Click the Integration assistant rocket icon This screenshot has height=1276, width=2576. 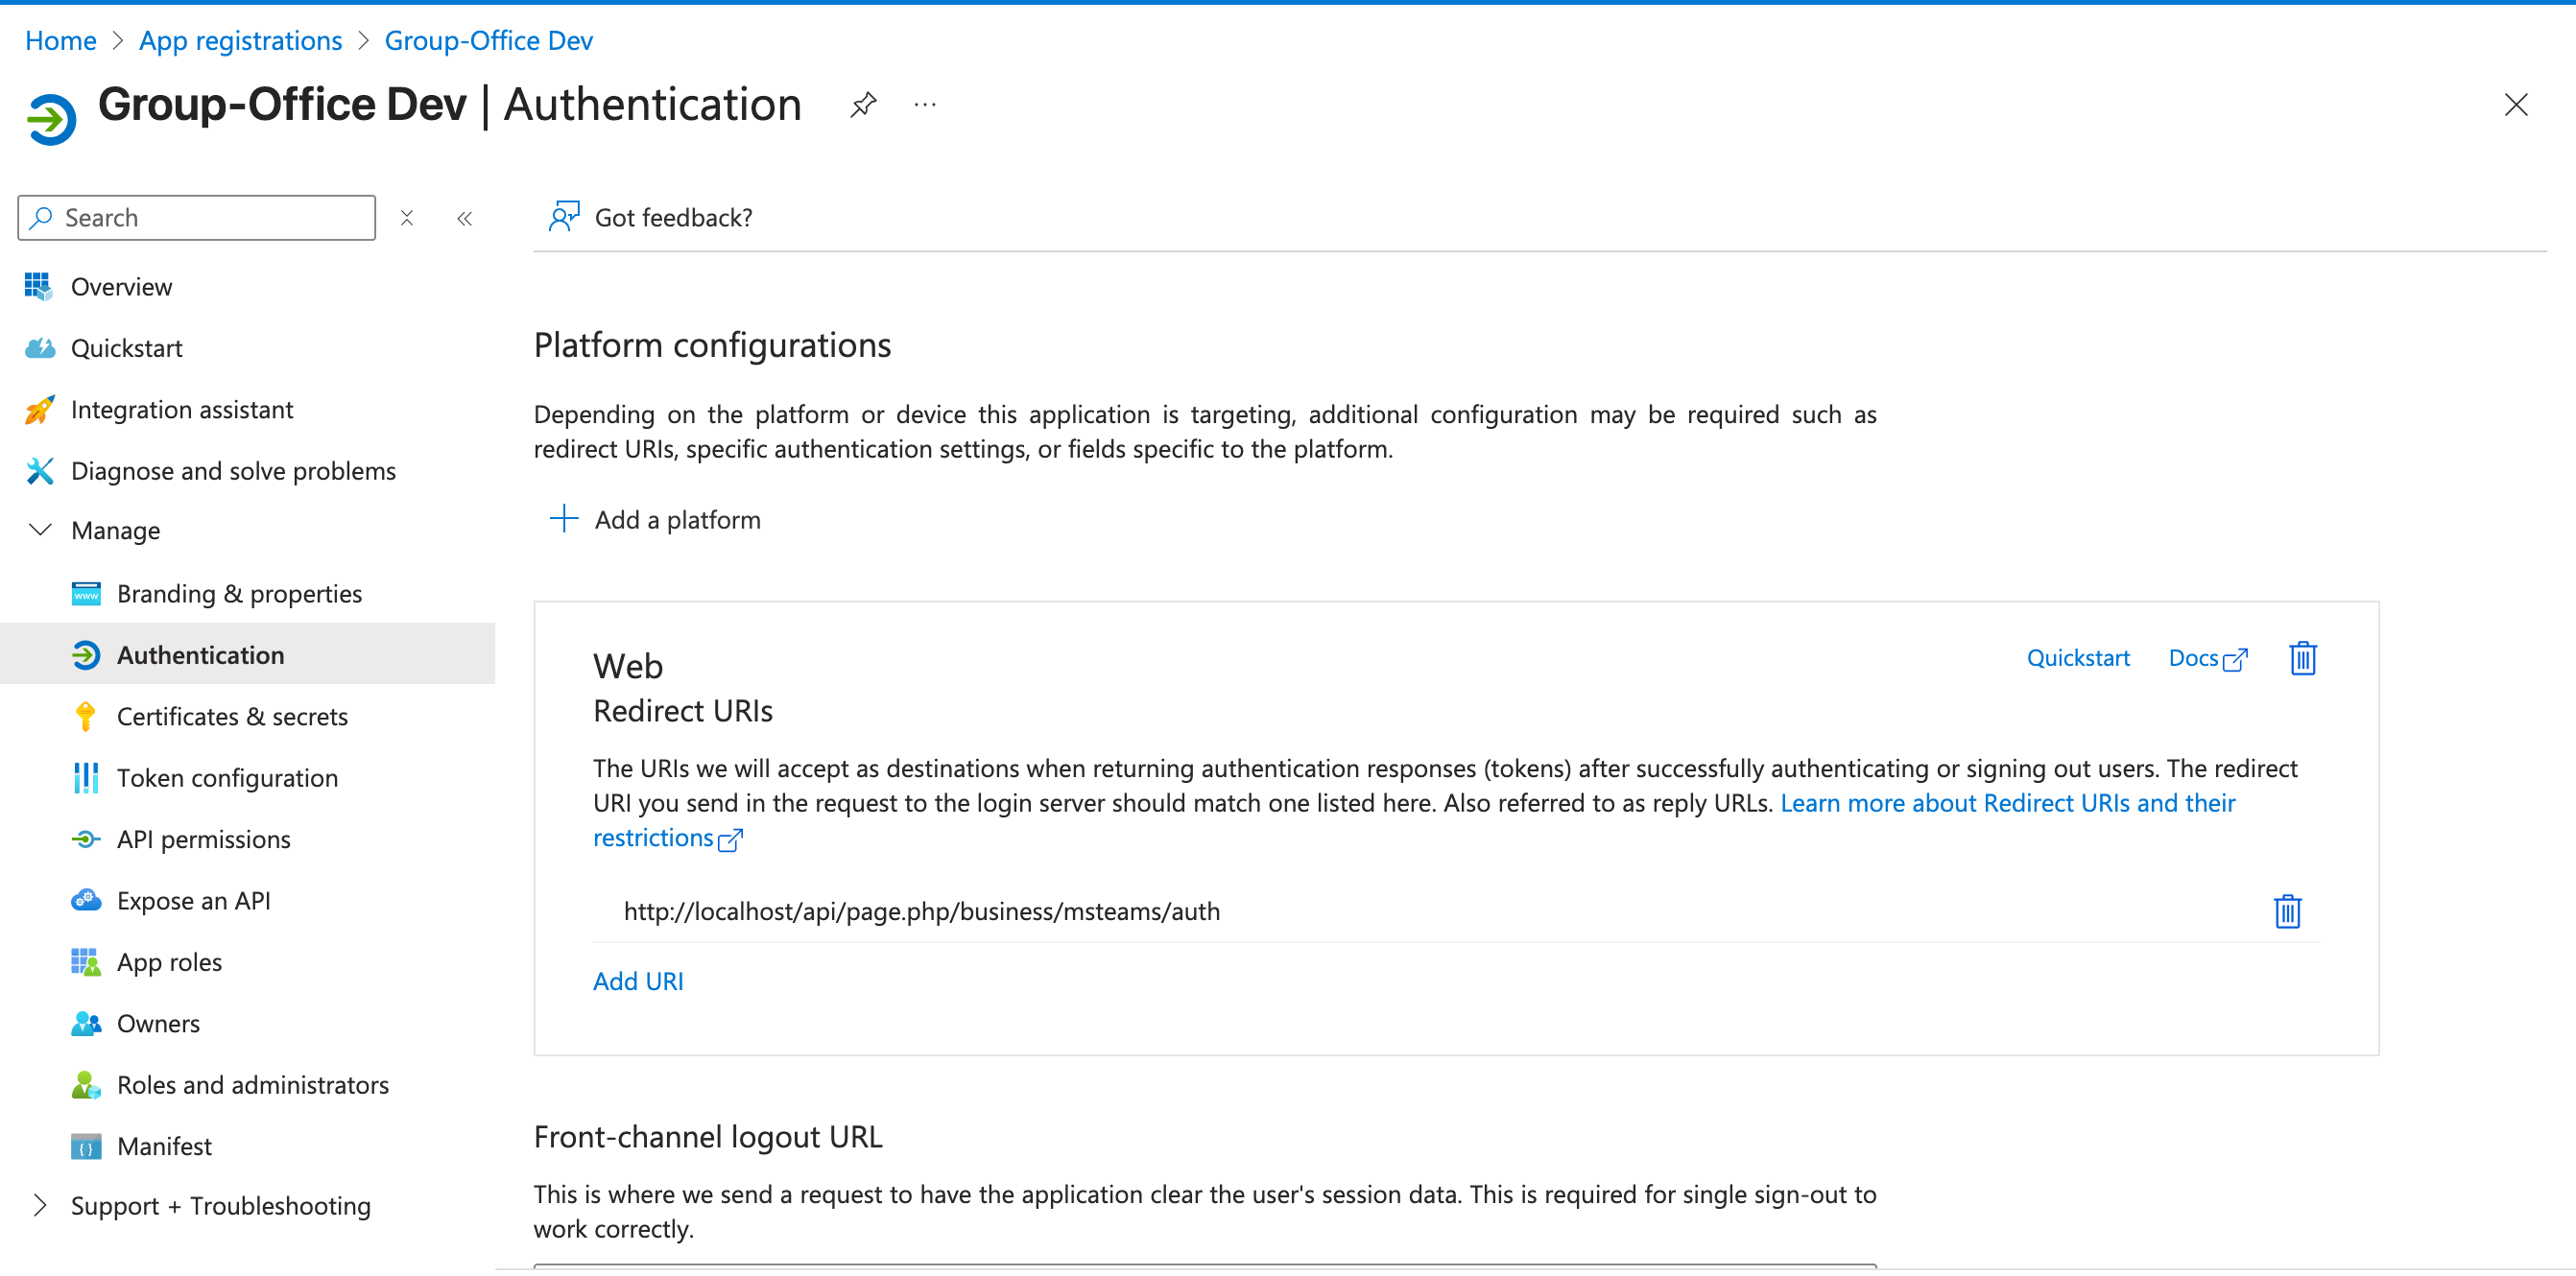39,410
